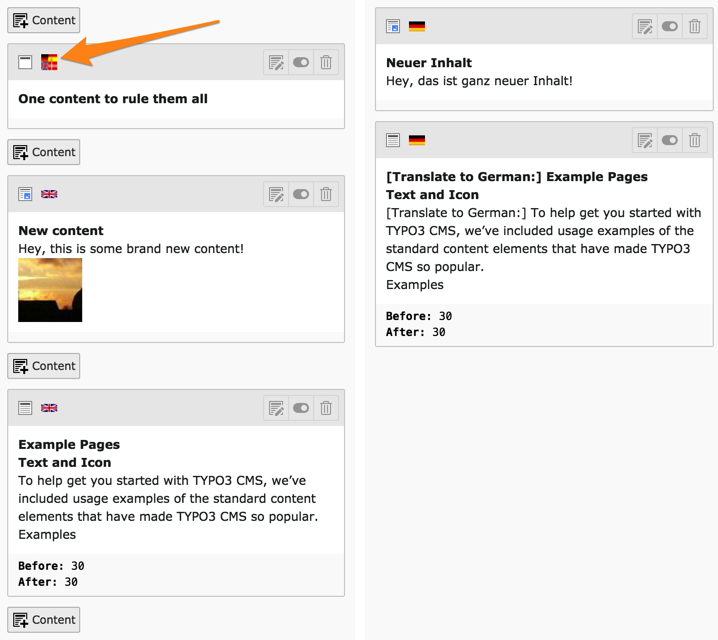Click the multi-language flag icon of 'One content to rule them all'
The width and height of the screenshot is (718, 640).
point(49,62)
